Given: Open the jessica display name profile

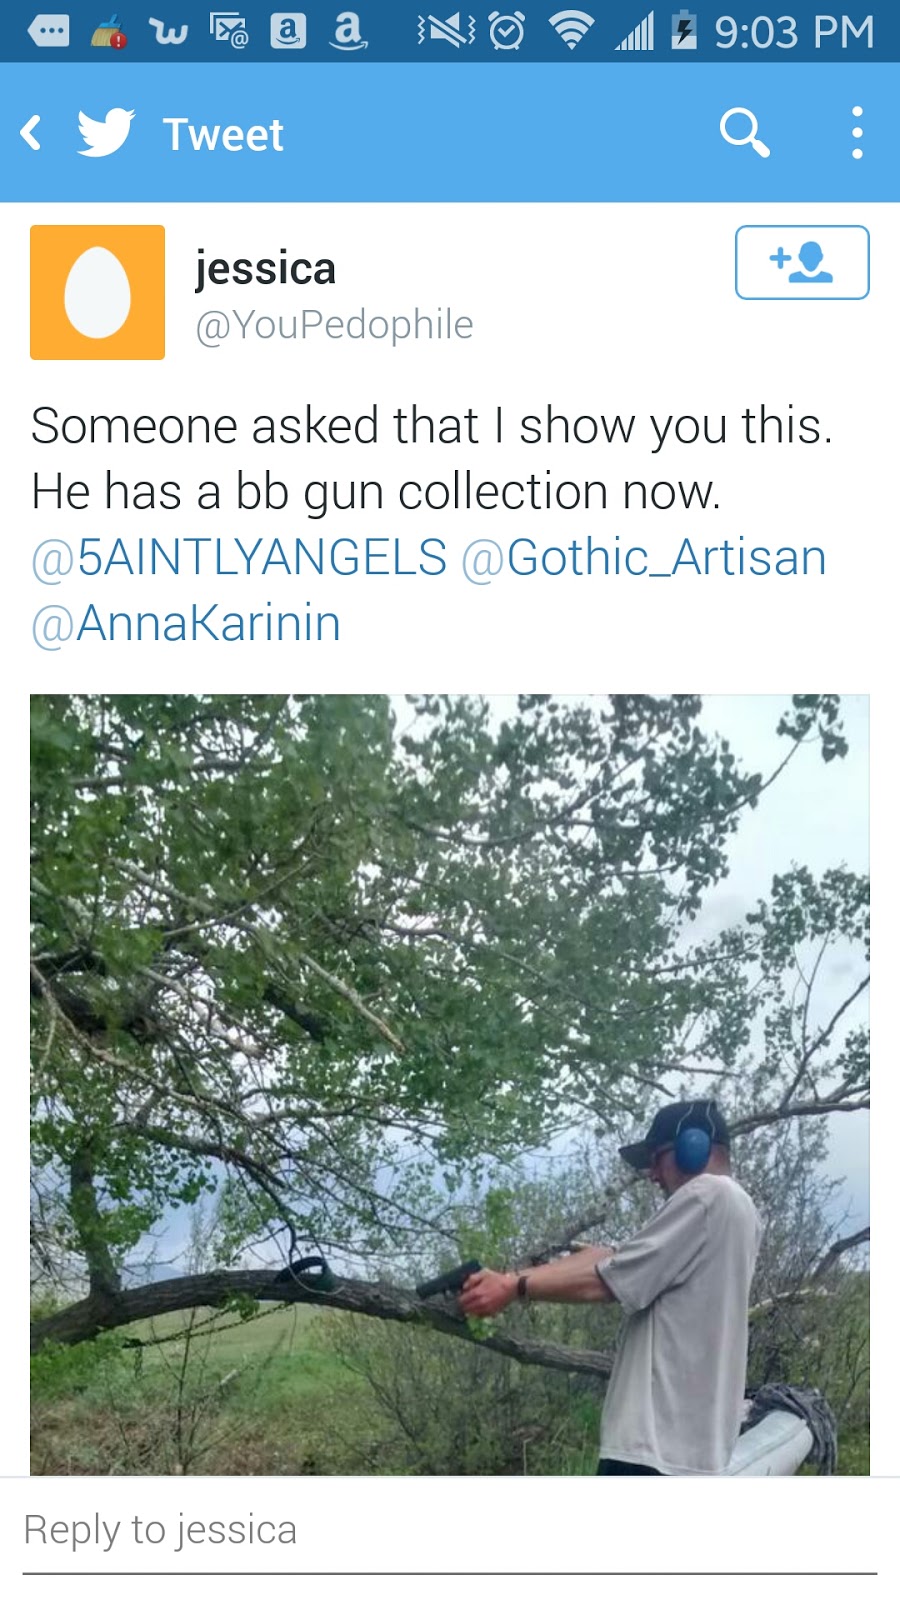Looking at the screenshot, I should [265, 268].
